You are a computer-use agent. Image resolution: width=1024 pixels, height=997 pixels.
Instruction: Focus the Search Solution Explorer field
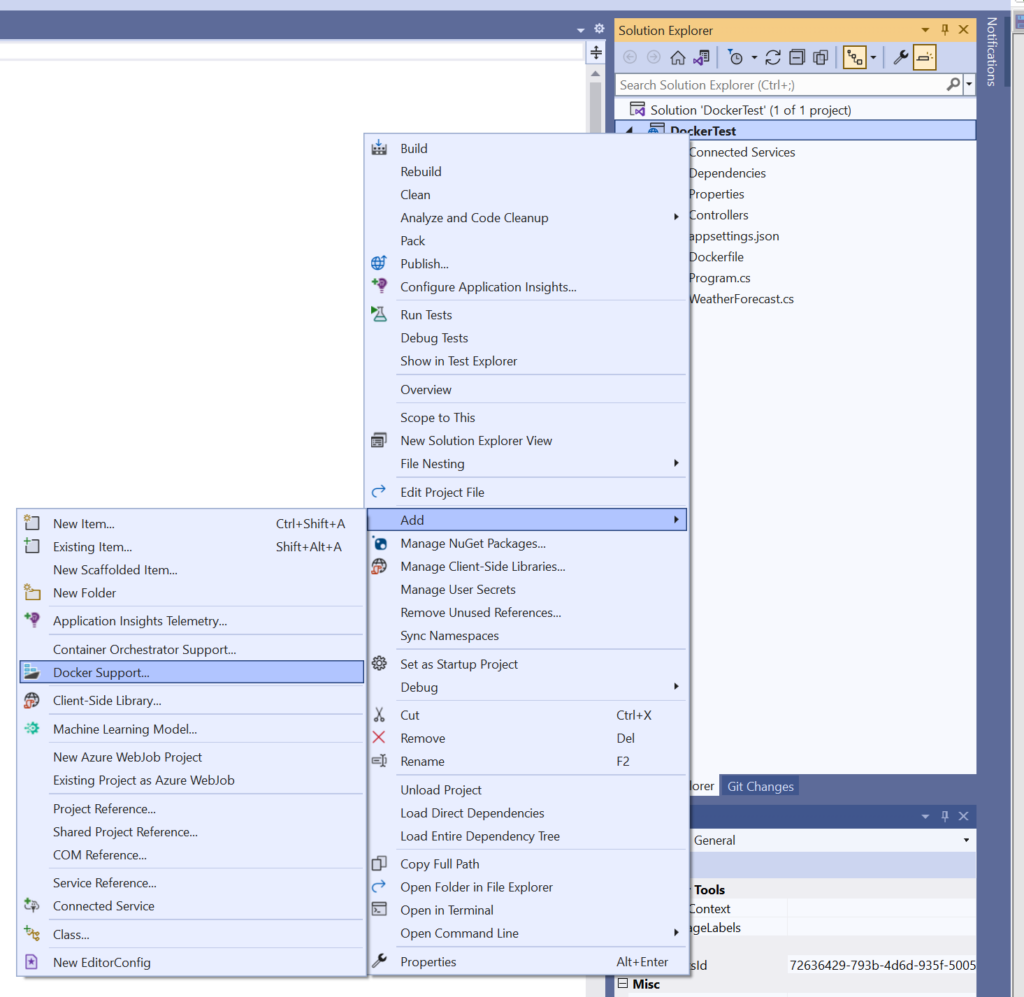[781, 85]
